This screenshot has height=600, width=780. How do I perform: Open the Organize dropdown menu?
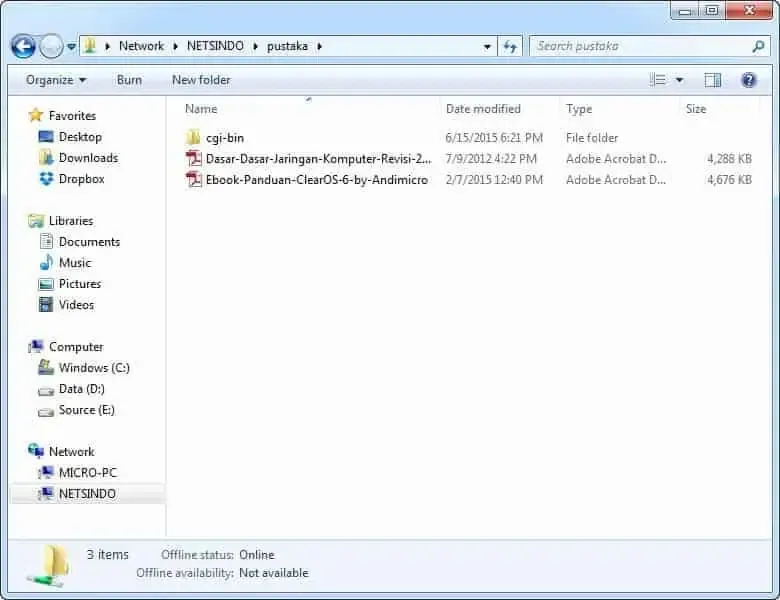[x=56, y=80]
